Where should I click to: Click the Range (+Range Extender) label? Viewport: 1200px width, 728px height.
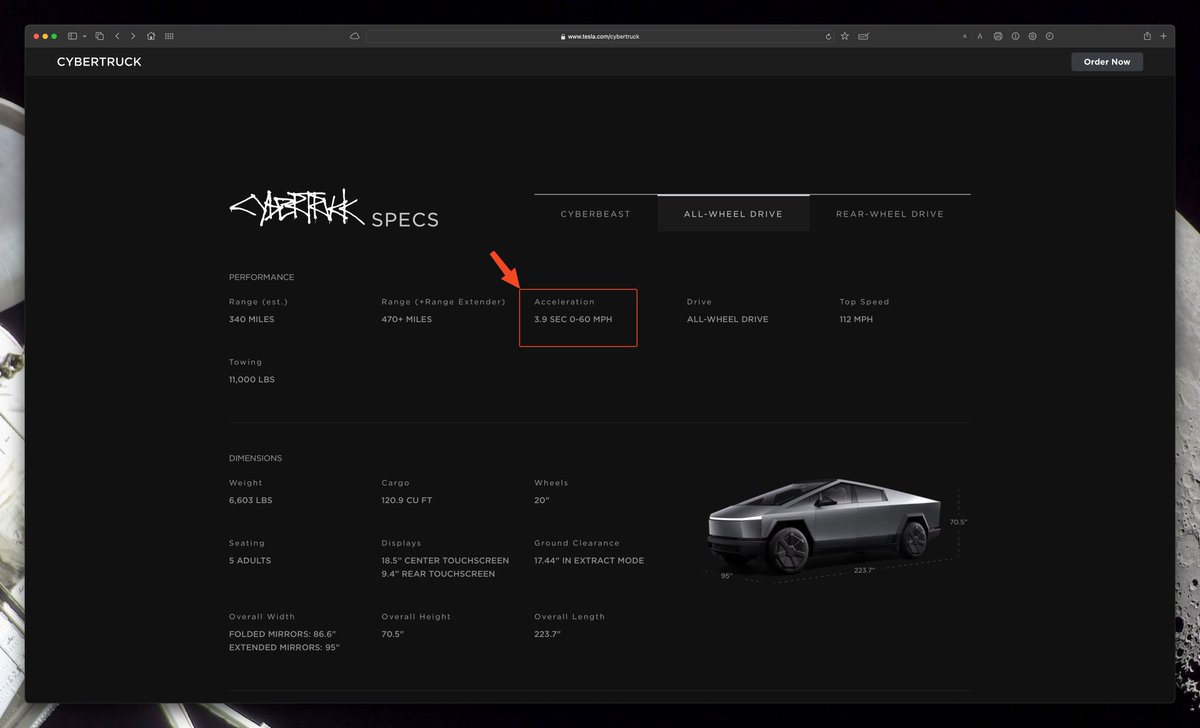point(443,302)
